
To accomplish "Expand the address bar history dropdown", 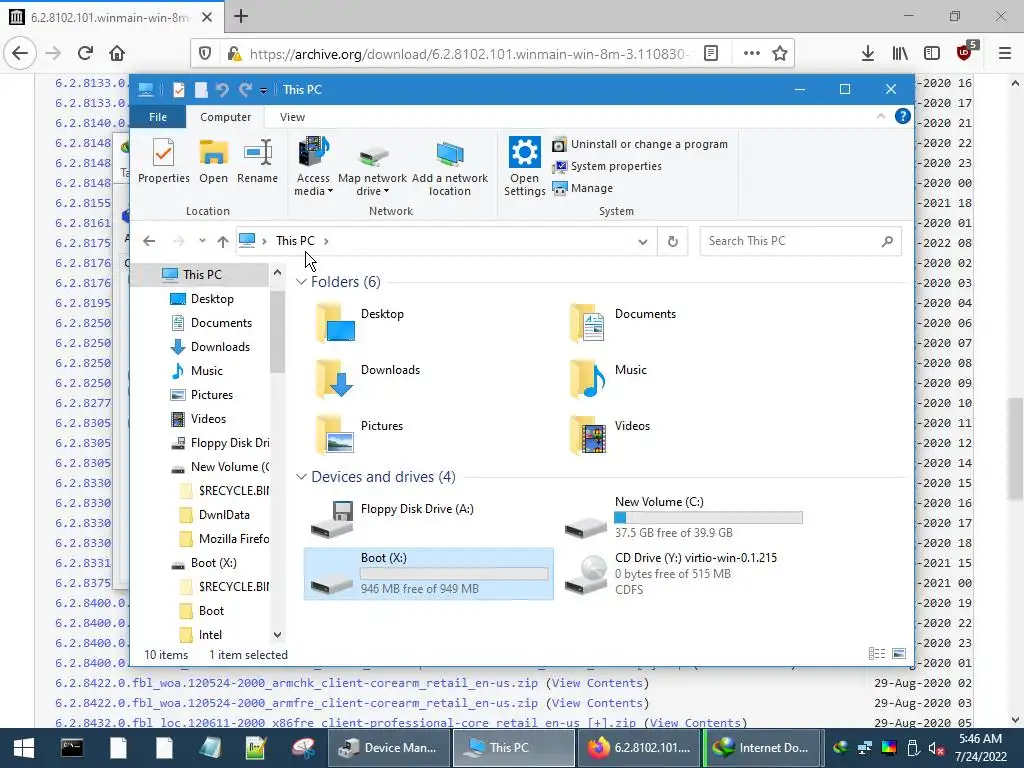I will click(x=643, y=242).
